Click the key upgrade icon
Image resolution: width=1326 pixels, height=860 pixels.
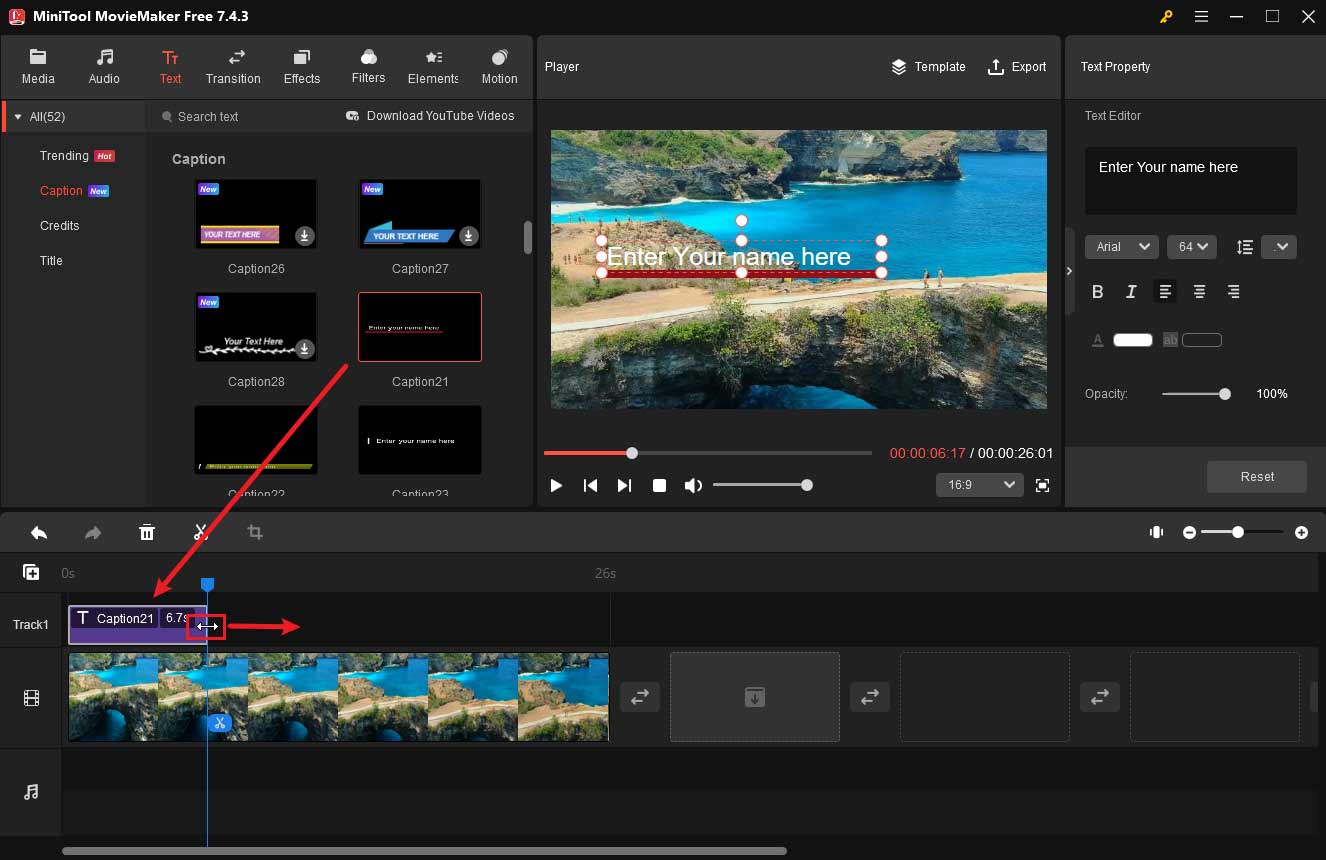coord(1166,16)
